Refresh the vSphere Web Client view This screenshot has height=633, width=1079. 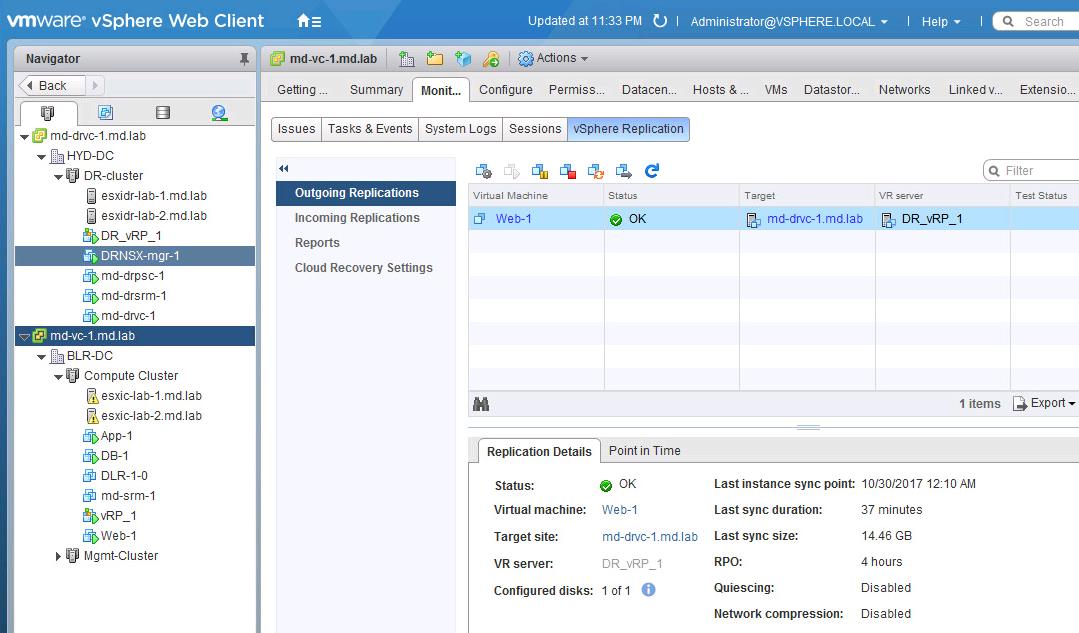660,21
